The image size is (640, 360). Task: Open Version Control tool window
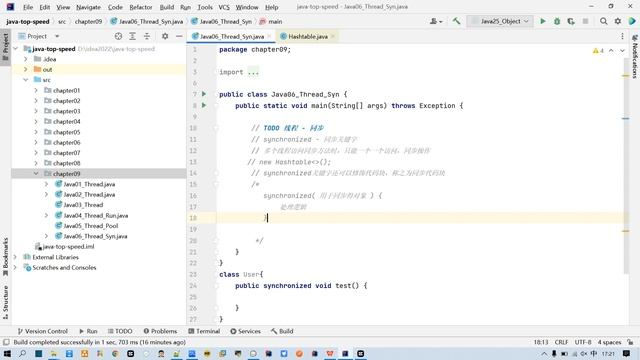tap(43, 331)
